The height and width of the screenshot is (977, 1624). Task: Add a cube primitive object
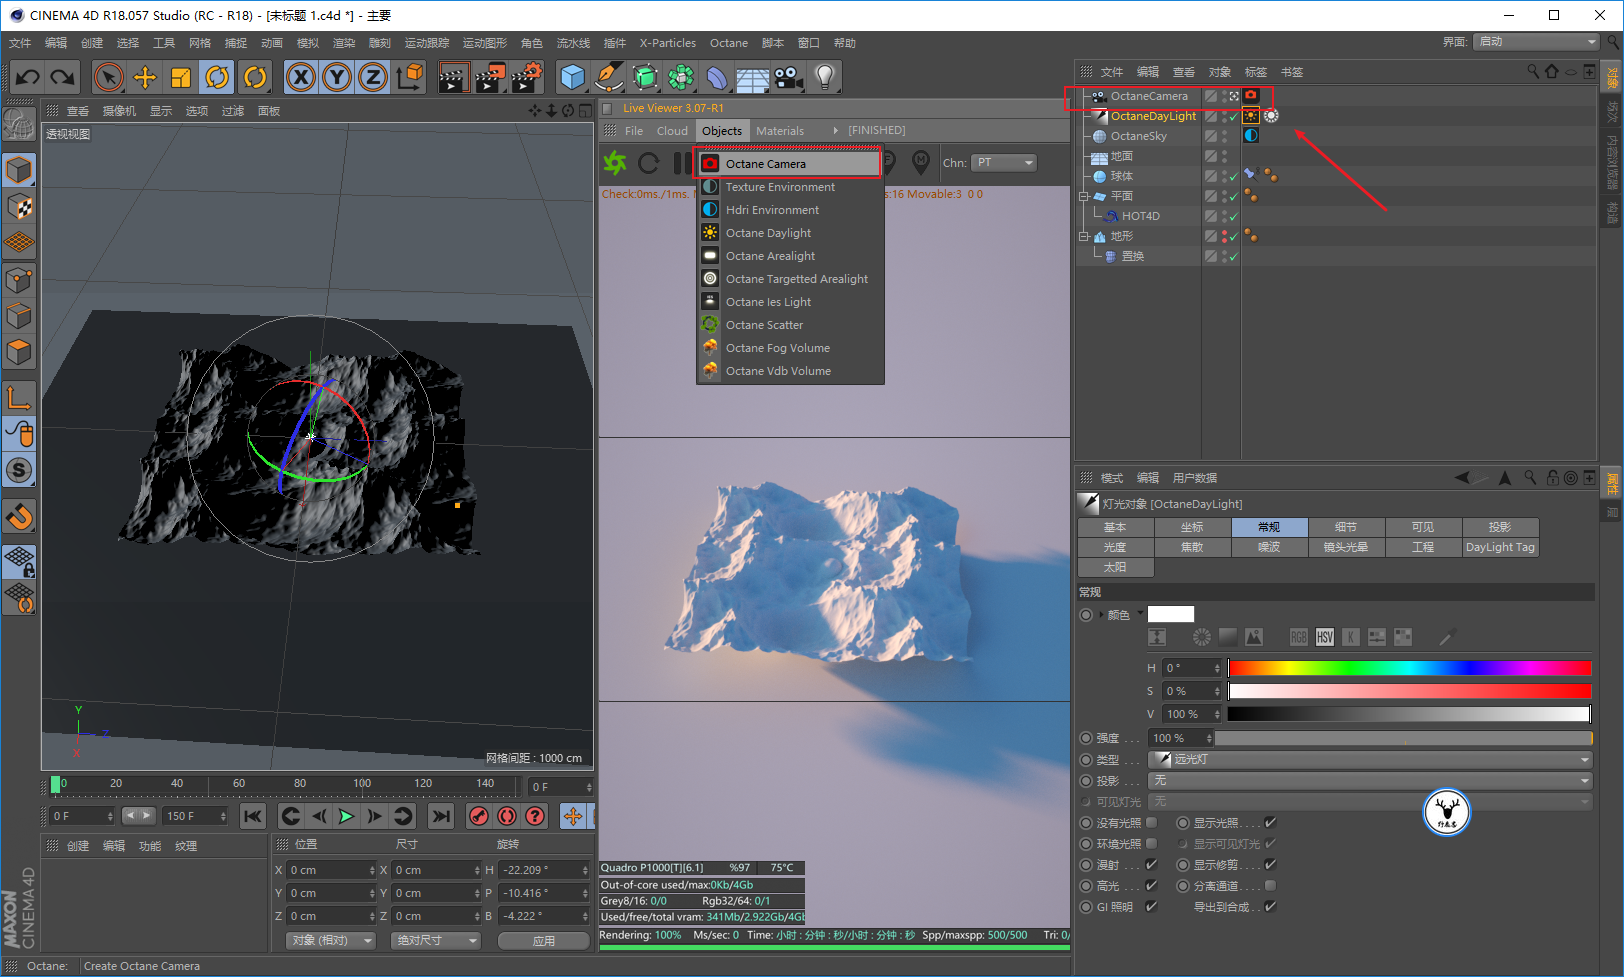pos(573,77)
